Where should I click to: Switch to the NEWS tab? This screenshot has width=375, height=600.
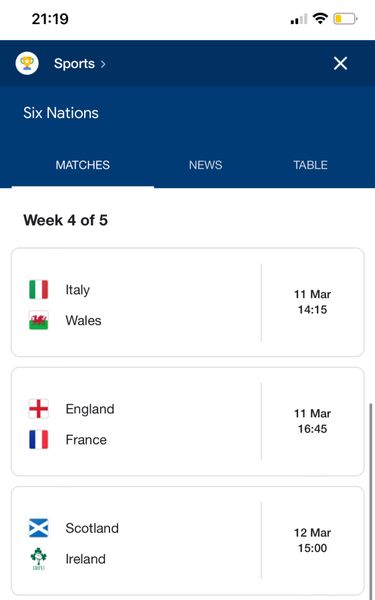[x=205, y=165]
